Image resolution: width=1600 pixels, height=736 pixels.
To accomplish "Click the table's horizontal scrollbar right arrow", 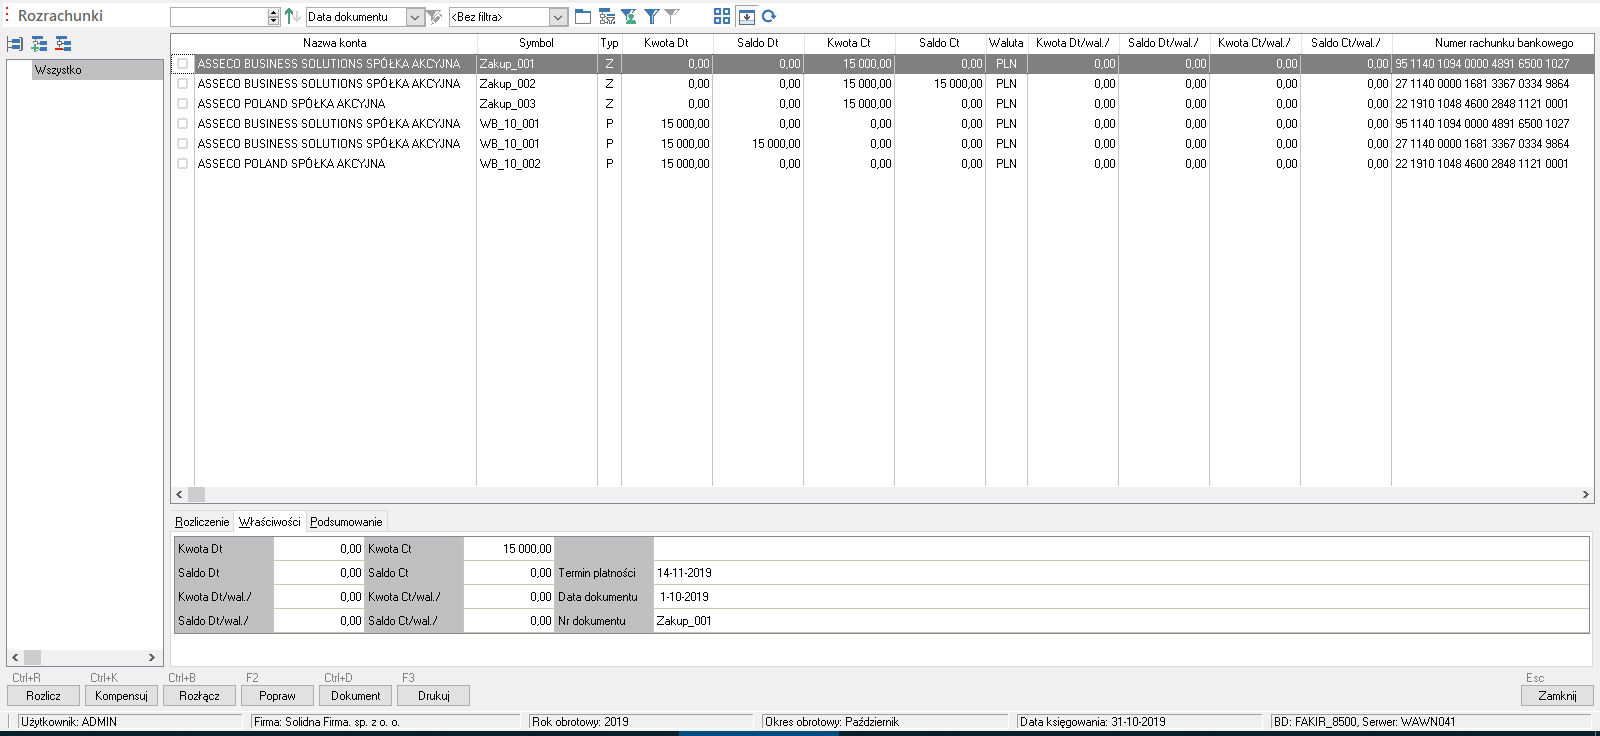I will click(1586, 494).
